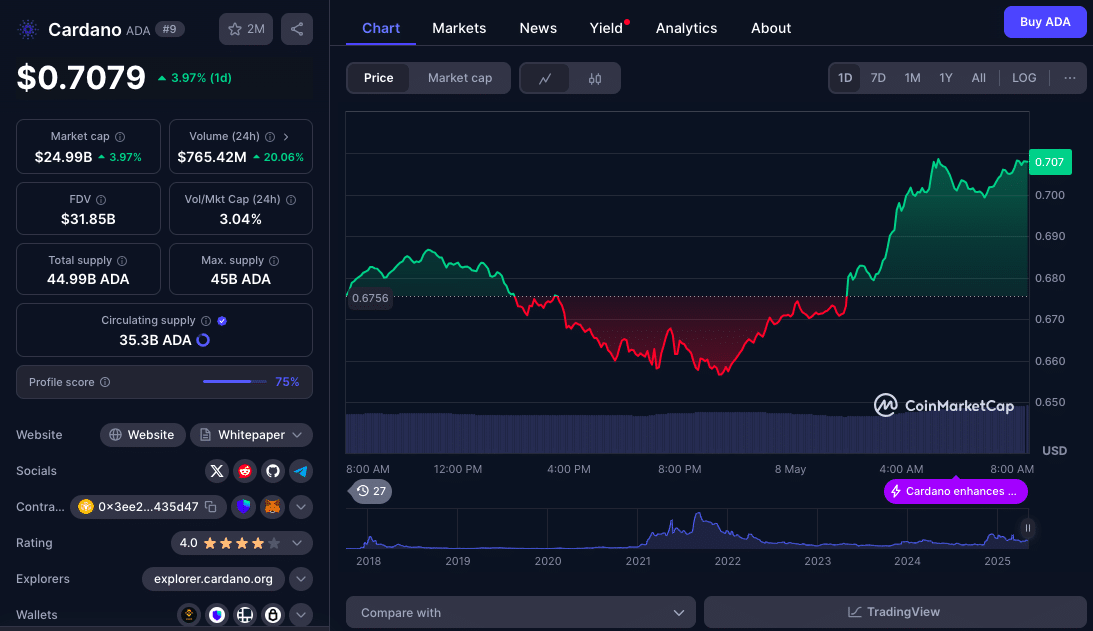Open the Reddit social icon
Image resolution: width=1093 pixels, height=631 pixels.
(x=245, y=471)
